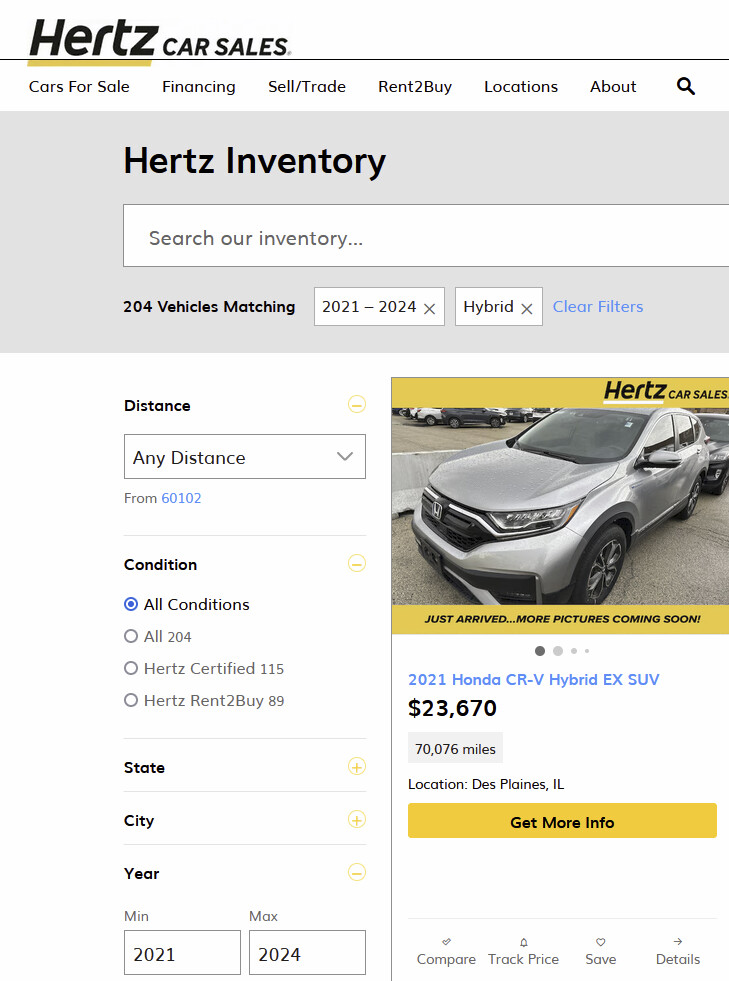Click the Search our inventory field
Screen dimensions: 729x981
[430, 237]
